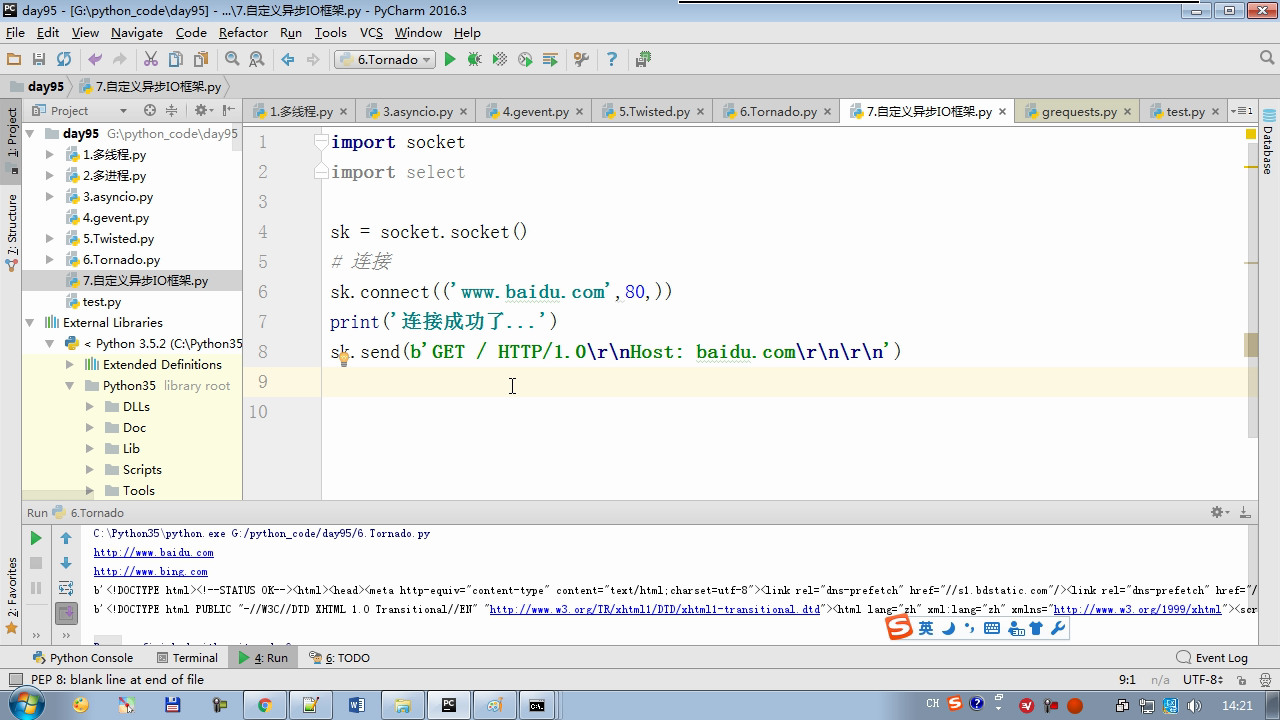The width and height of the screenshot is (1280, 720).
Task: Click the Debug bug icon in toolbar
Action: point(475,60)
